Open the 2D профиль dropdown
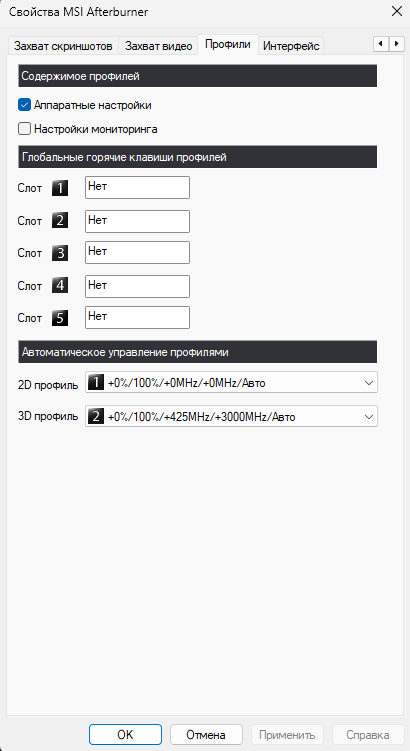 pyautogui.click(x=231, y=382)
